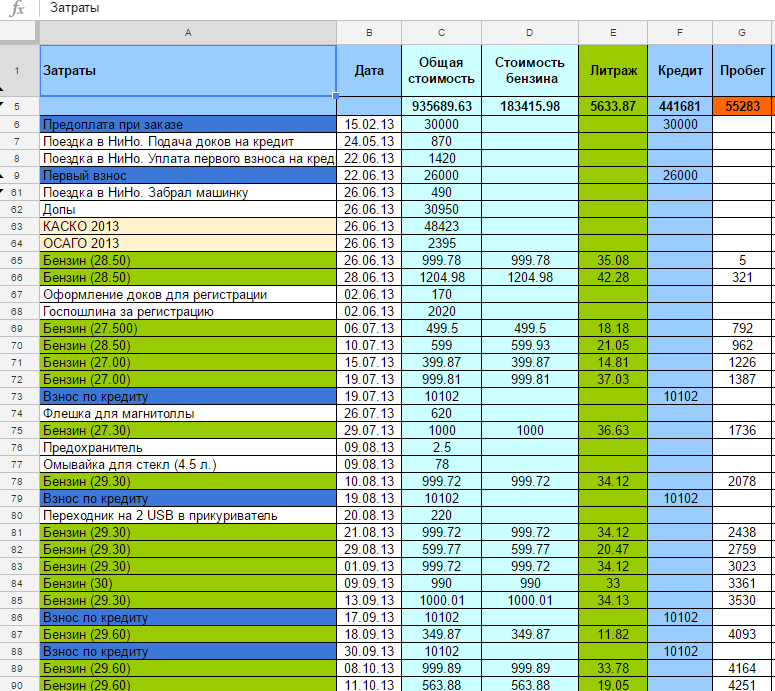
Task: Click the Литраж column header cell
Action: [613, 71]
